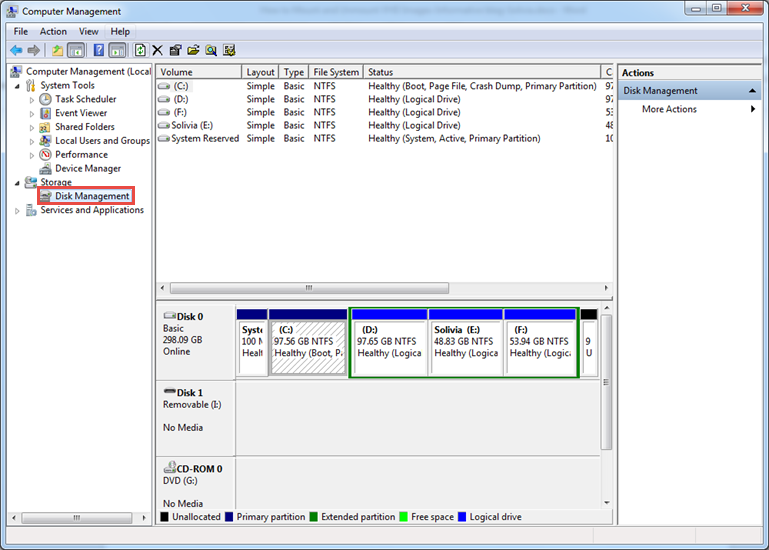The image size is (769, 550).
Task: Sort by the Type column header
Action: click(294, 72)
